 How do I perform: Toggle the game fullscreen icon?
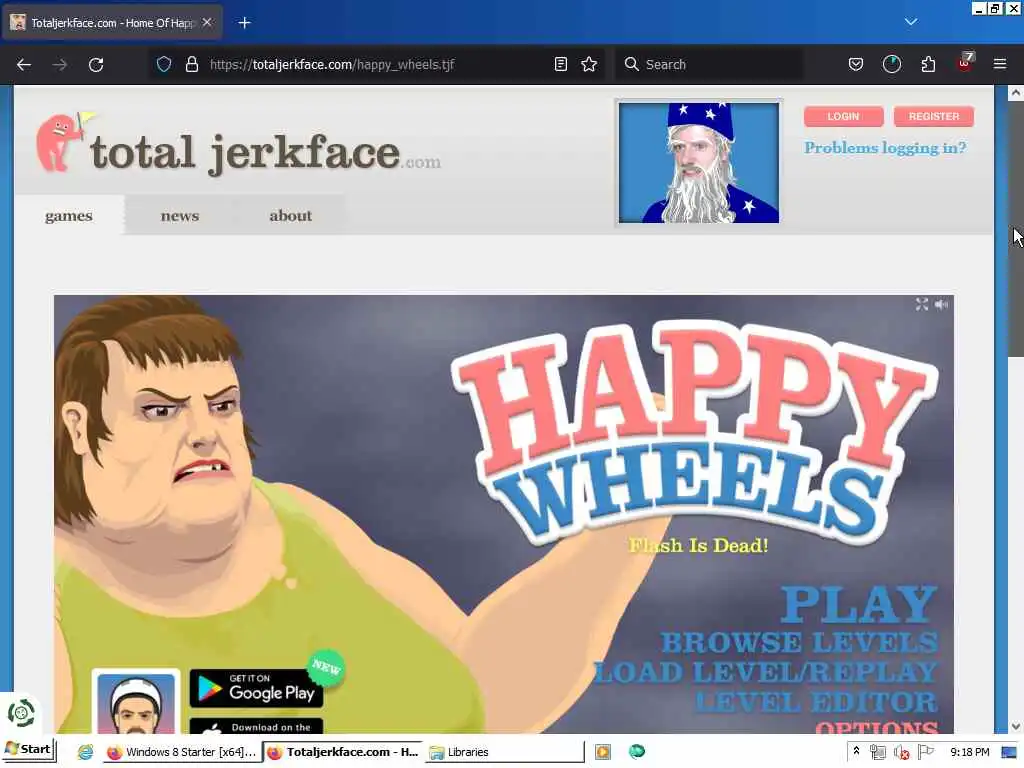(x=921, y=304)
